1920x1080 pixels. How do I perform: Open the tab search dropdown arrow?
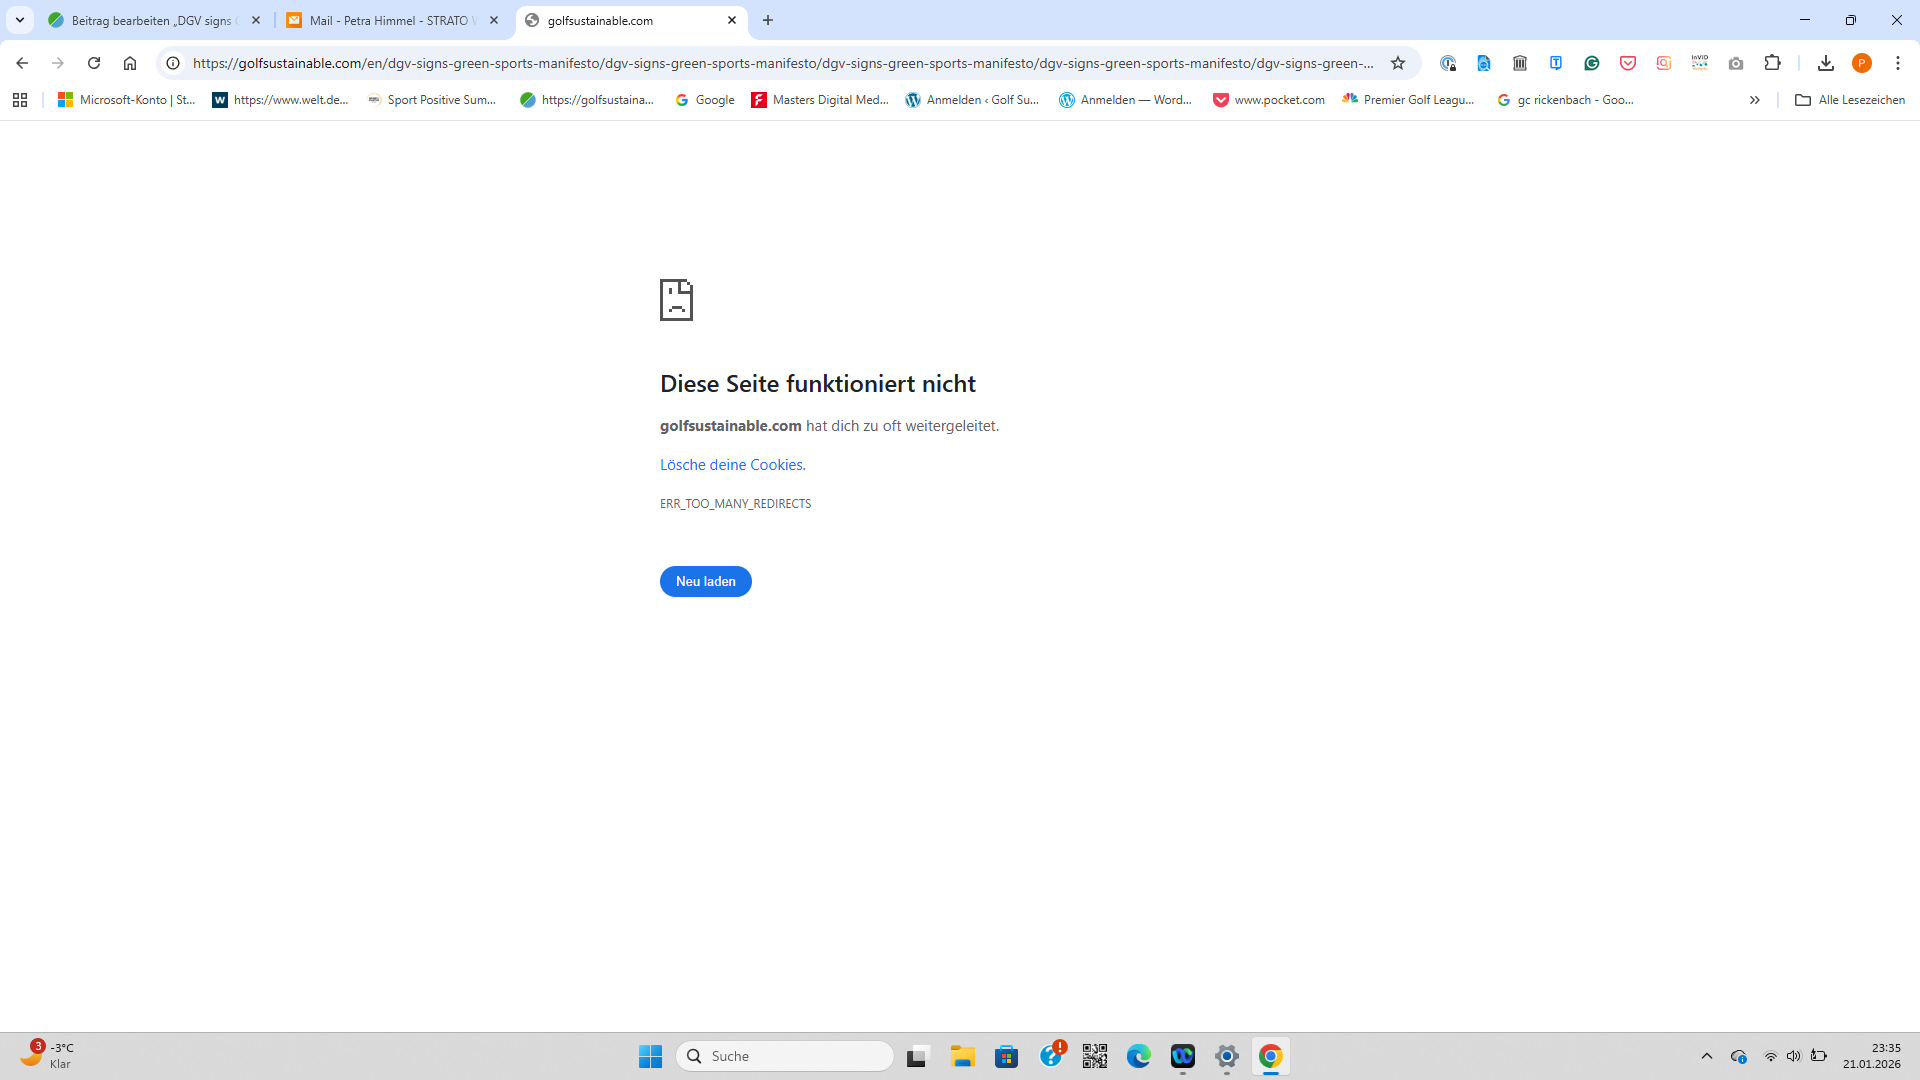coord(20,20)
